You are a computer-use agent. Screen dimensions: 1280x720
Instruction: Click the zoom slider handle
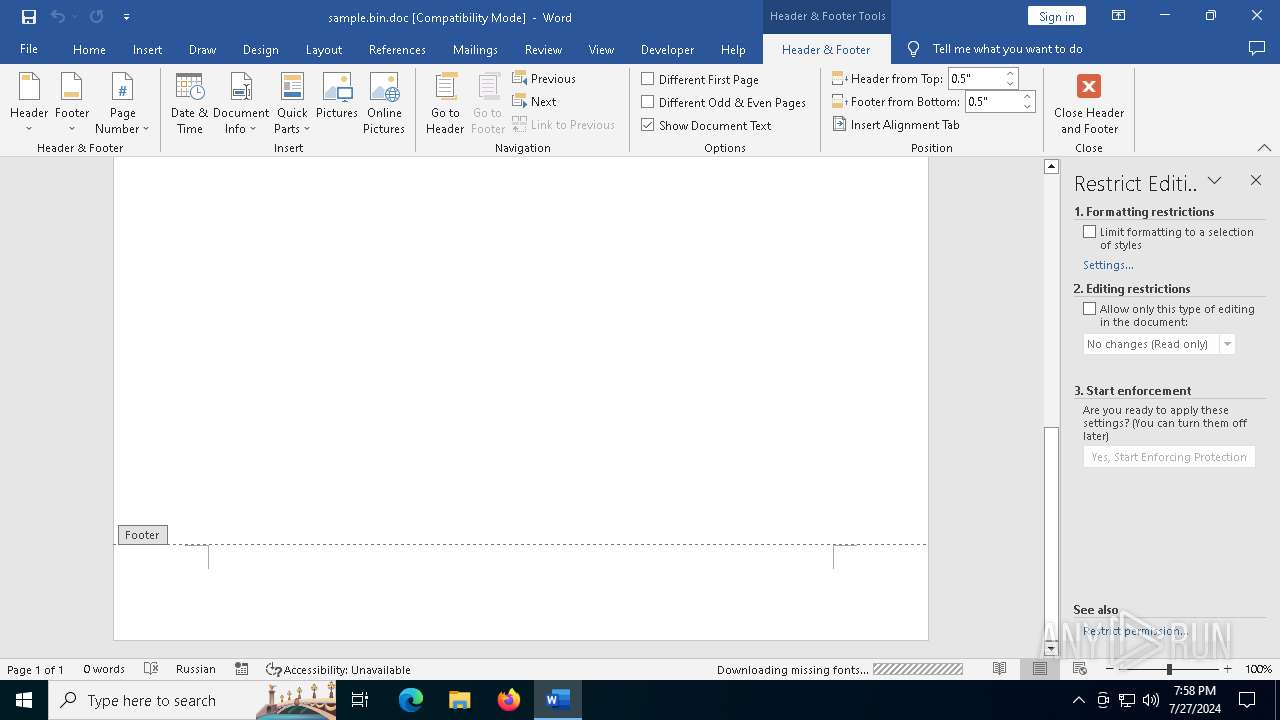point(1169,669)
